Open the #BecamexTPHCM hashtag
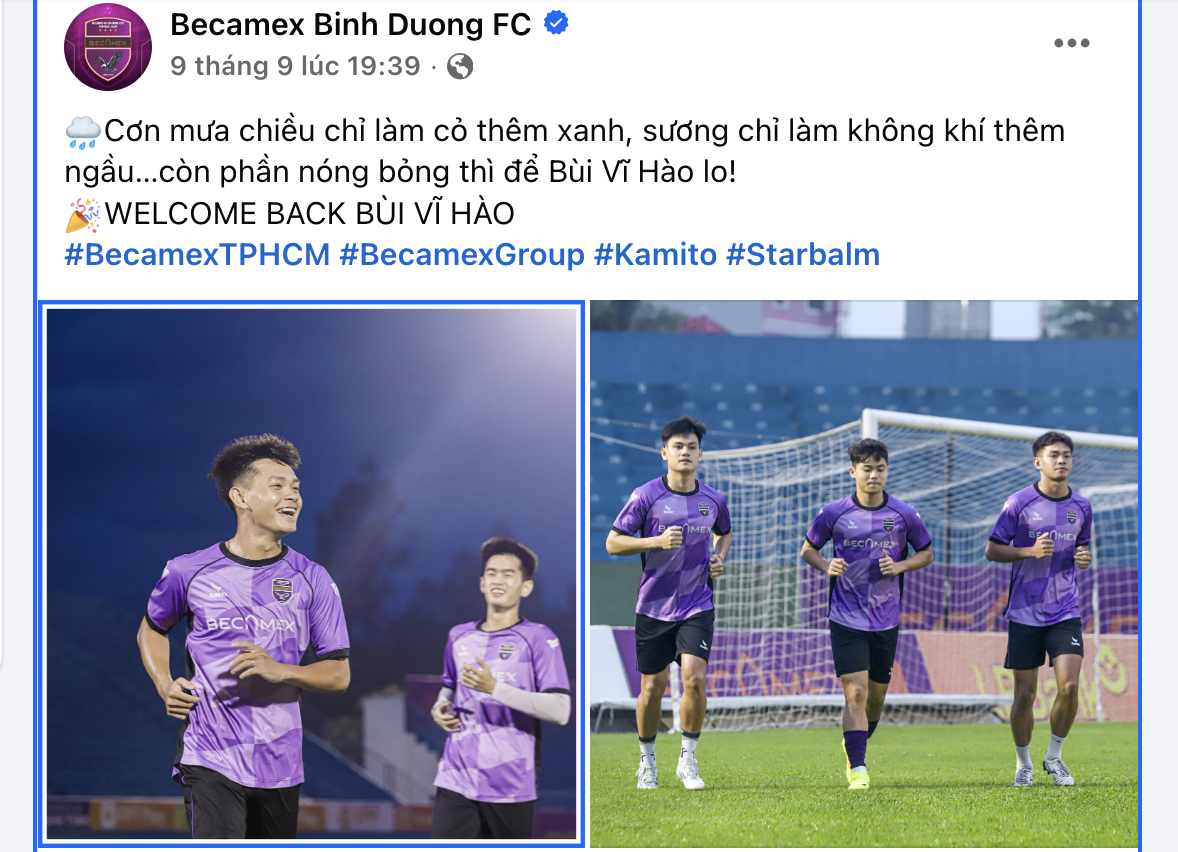1178x852 pixels. (x=198, y=255)
